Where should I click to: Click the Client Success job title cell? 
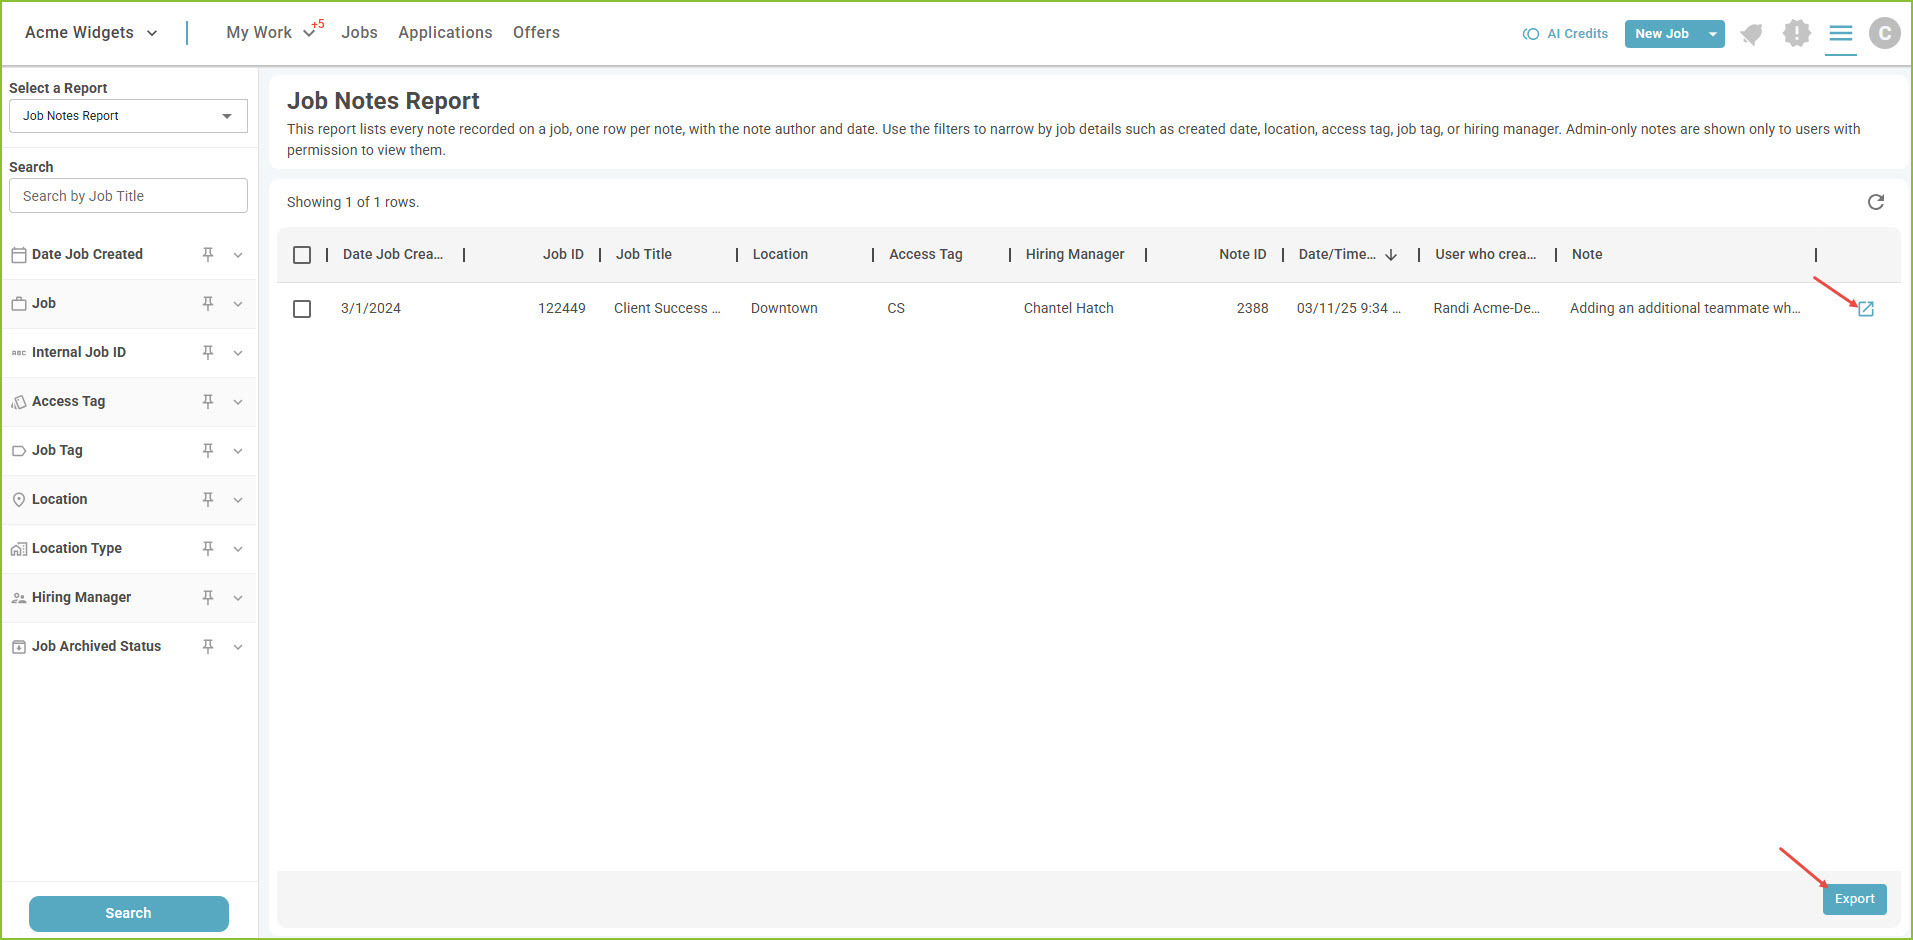pyautogui.click(x=667, y=308)
